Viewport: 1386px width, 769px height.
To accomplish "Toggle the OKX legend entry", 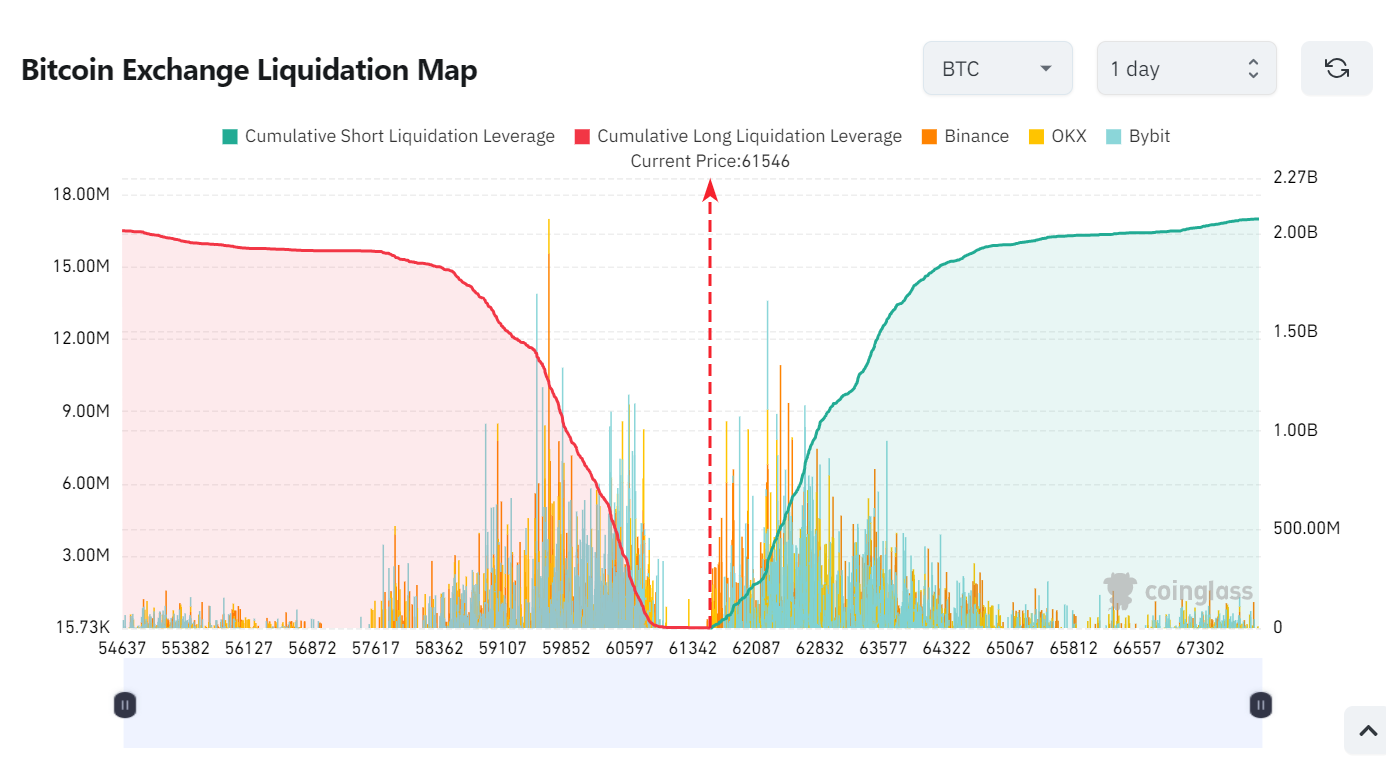I will pyautogui.click(x=1057, y=136).
